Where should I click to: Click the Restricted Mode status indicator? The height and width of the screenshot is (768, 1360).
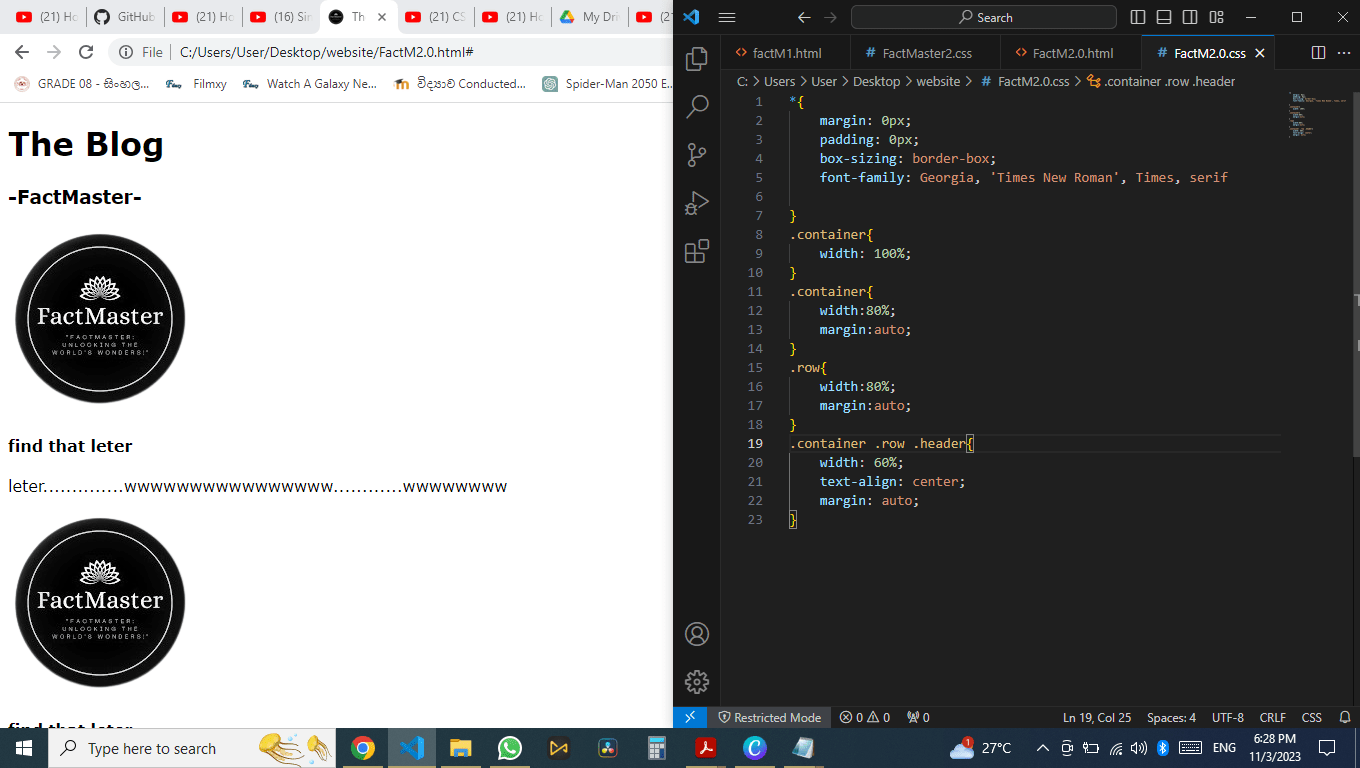[769, 717]
